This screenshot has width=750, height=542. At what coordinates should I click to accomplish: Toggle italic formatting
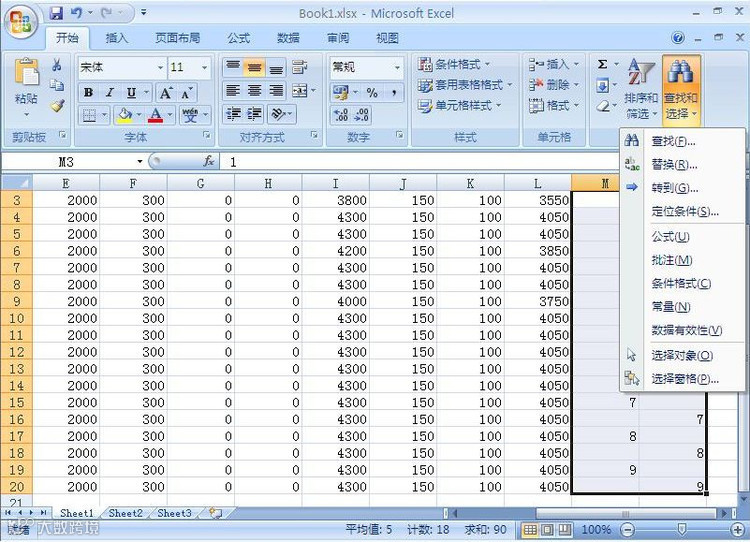(x=110, y=92)
